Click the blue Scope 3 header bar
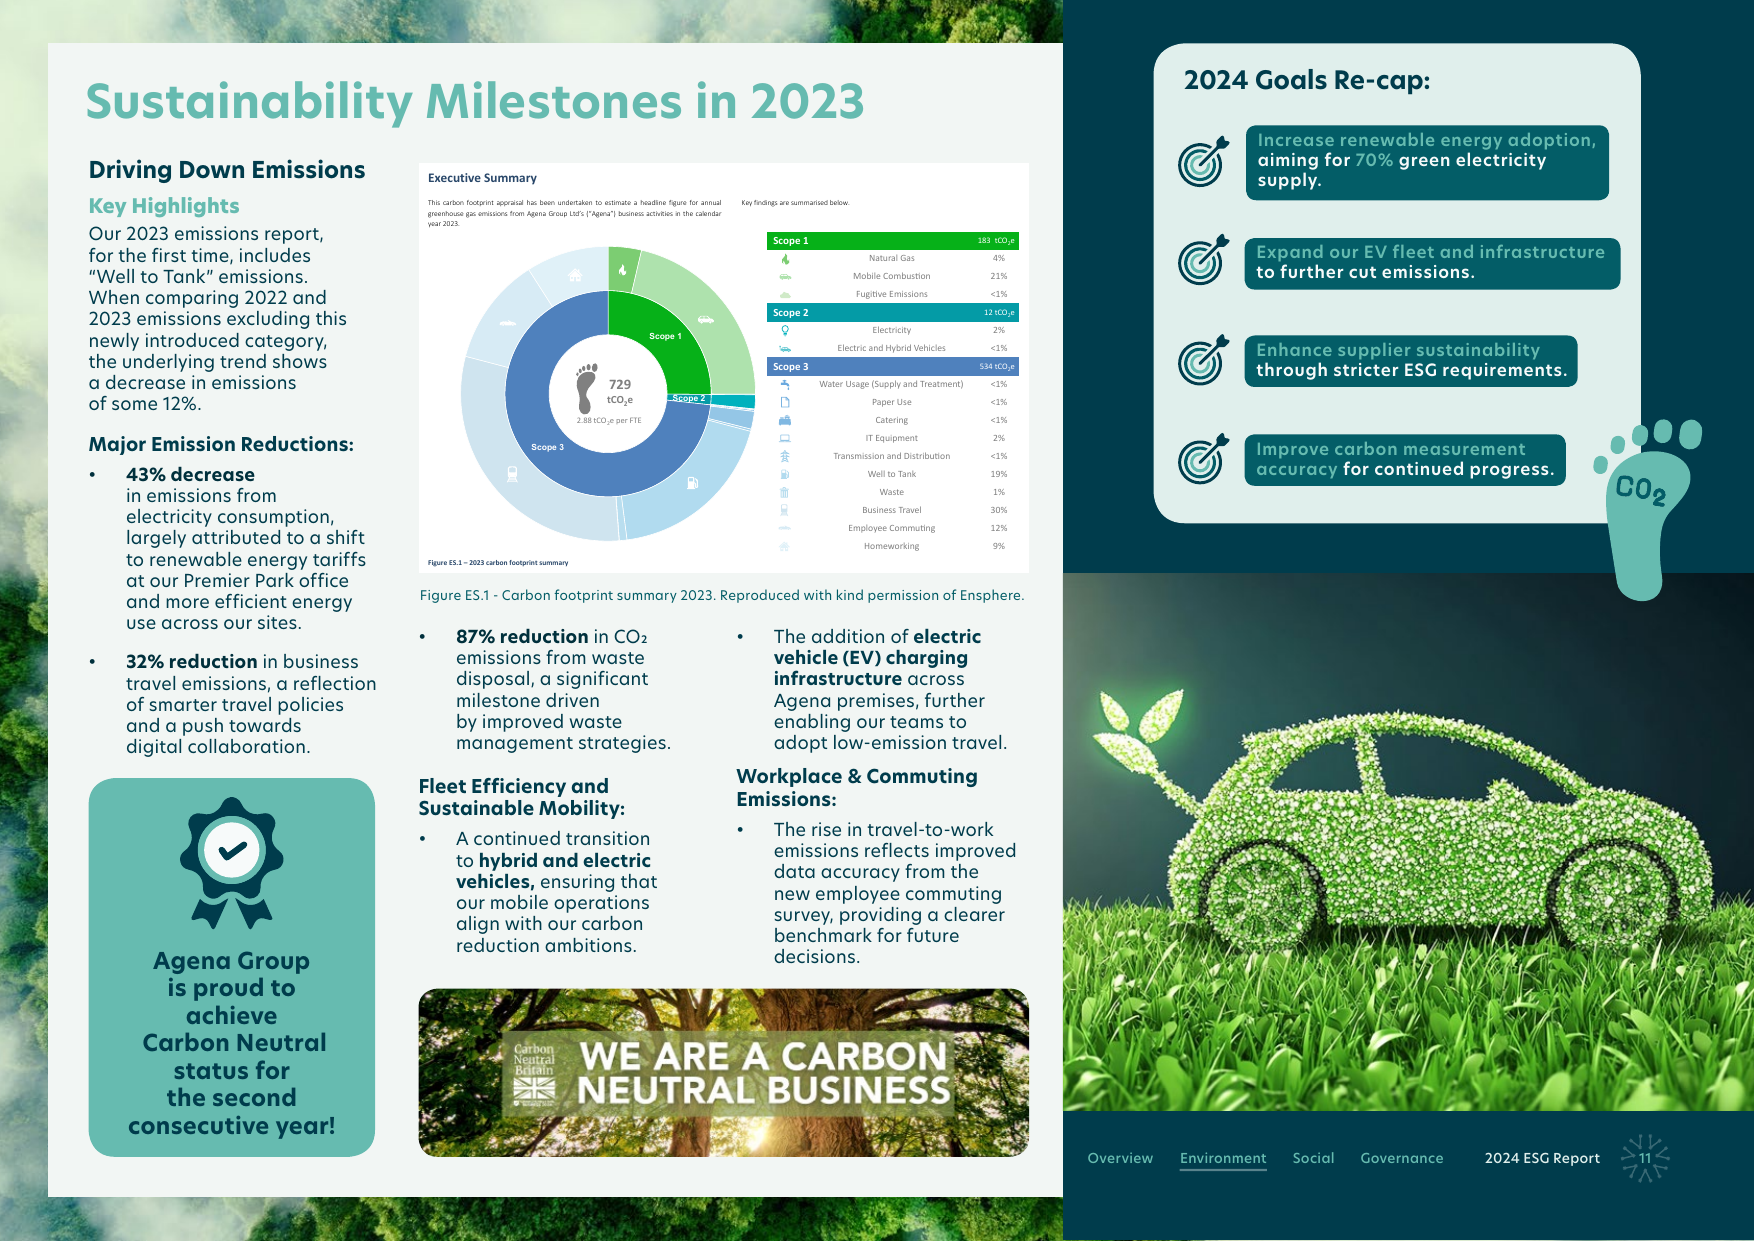Screen dimensions: 1754x1241 pyautogui.click(x=893, y=367)
